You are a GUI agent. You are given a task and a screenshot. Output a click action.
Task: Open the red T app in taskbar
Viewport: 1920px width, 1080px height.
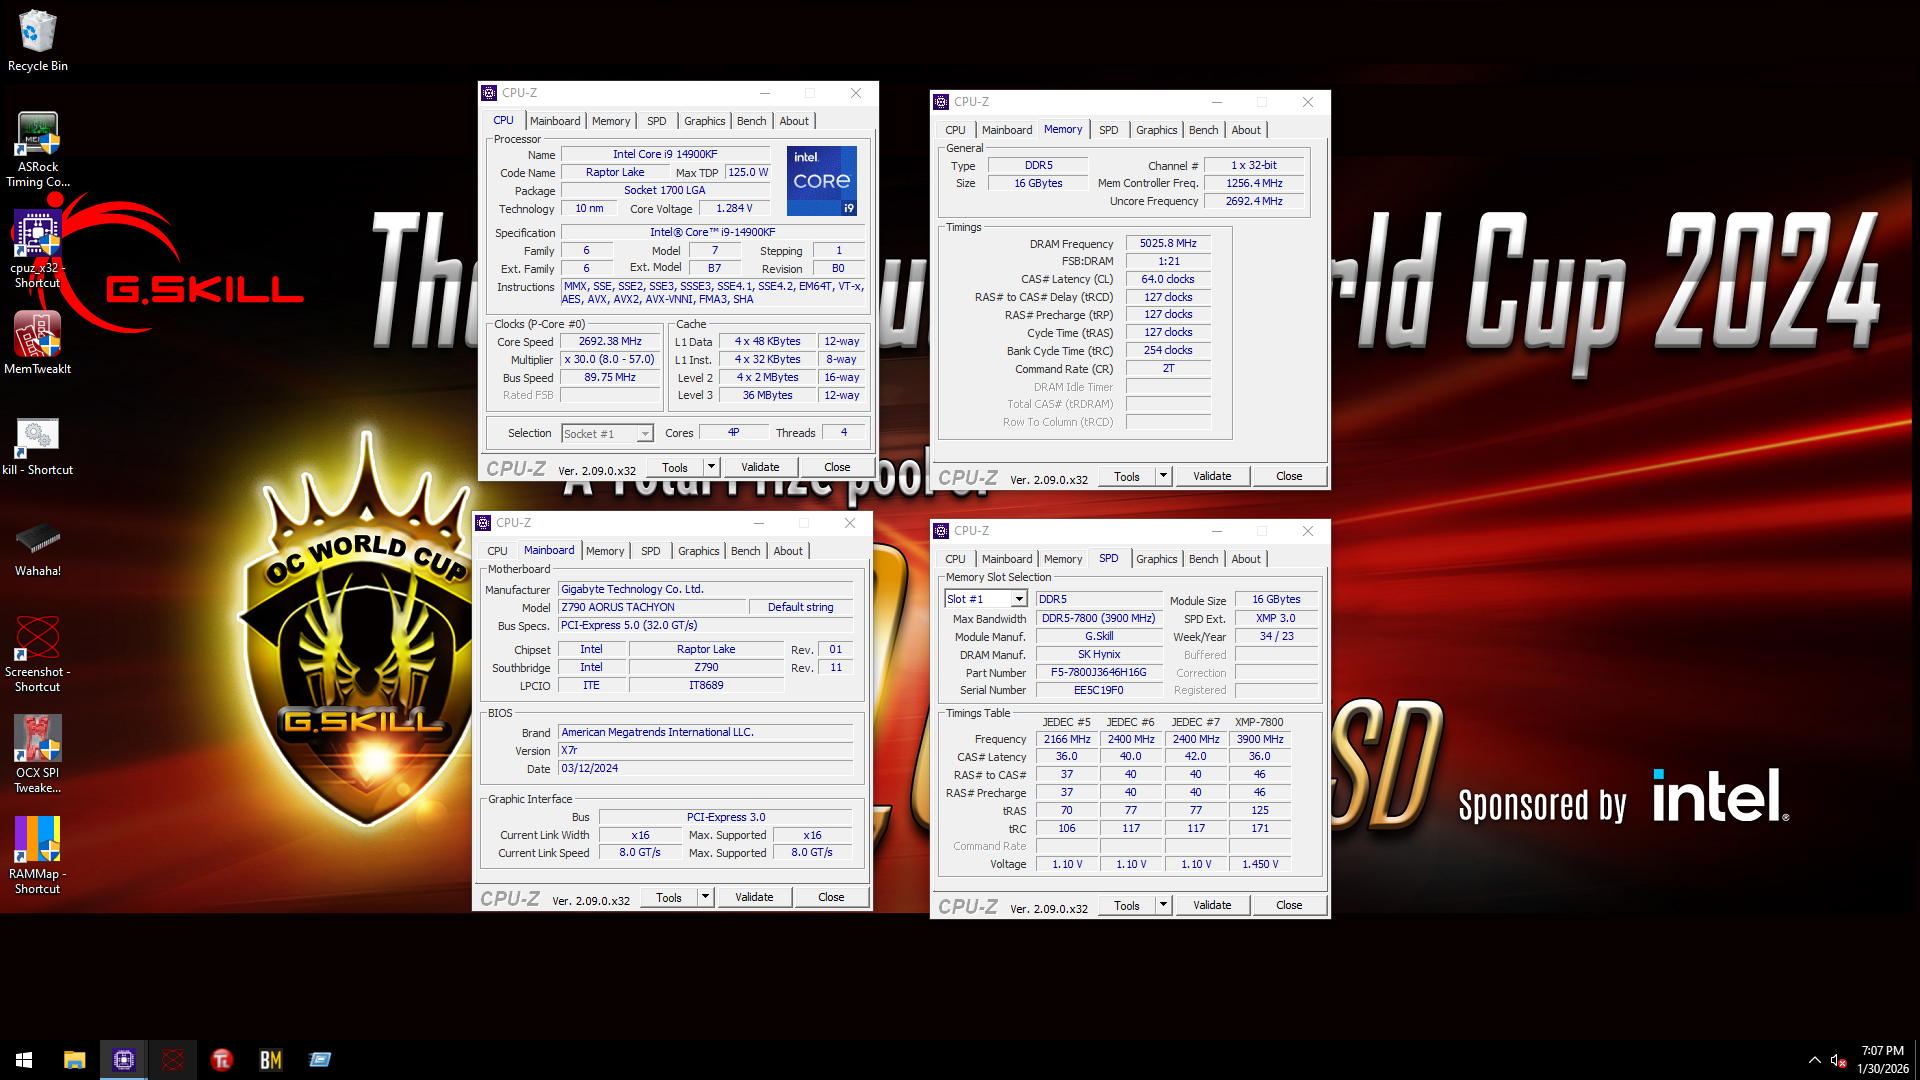coord(222,1060)
